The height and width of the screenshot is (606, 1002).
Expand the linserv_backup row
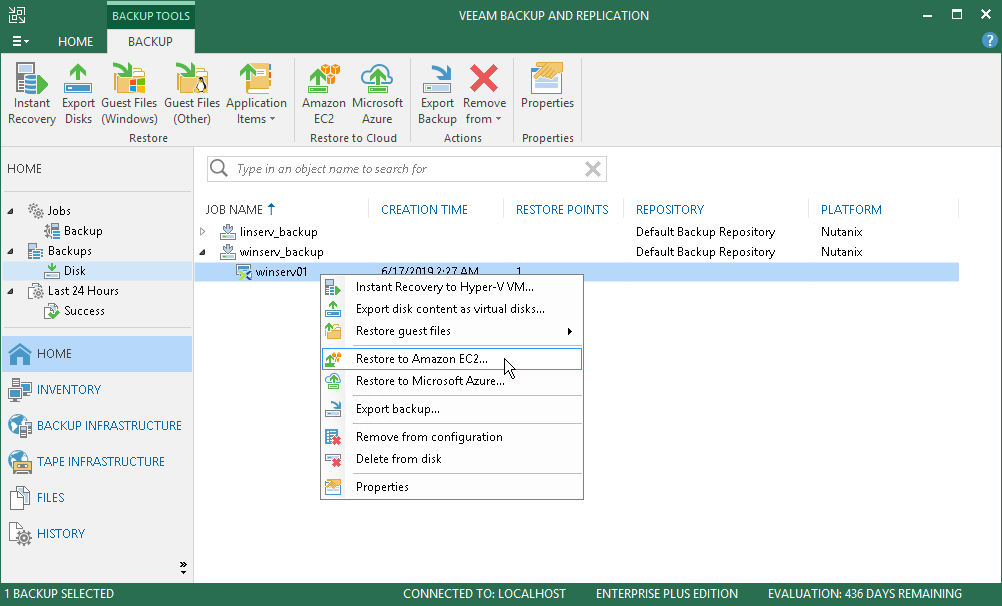[x=203, y=231]
